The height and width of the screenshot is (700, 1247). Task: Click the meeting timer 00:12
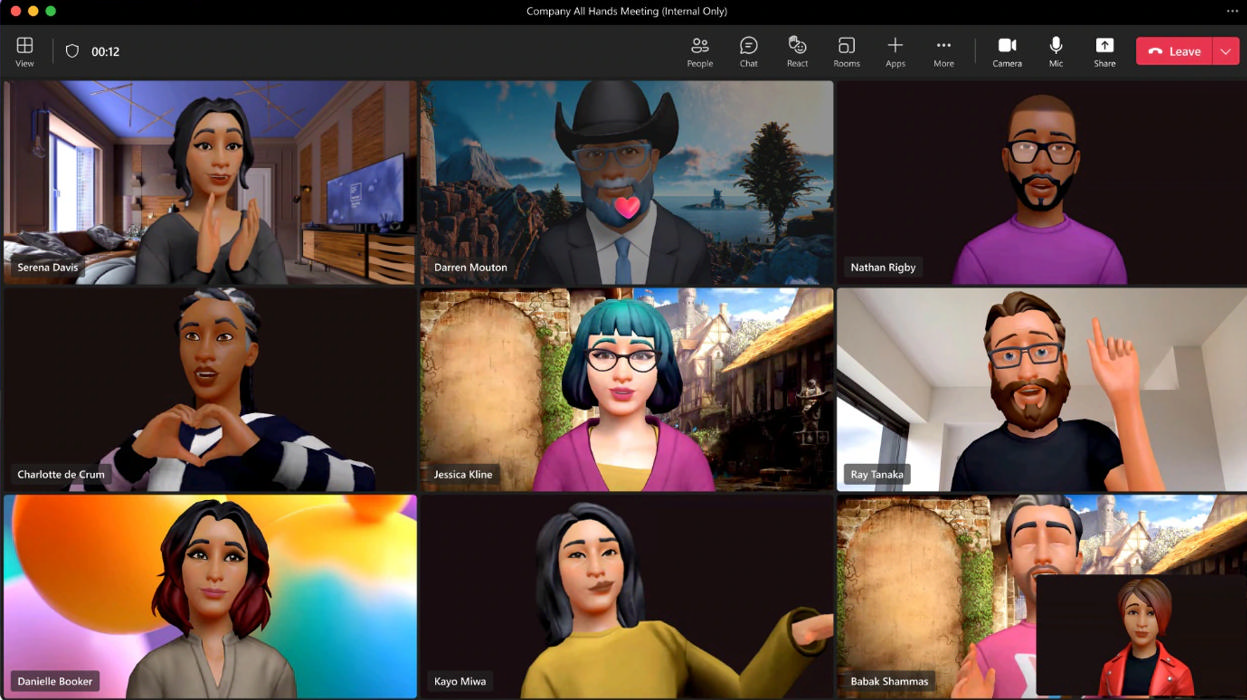click(x=105, y=52)
